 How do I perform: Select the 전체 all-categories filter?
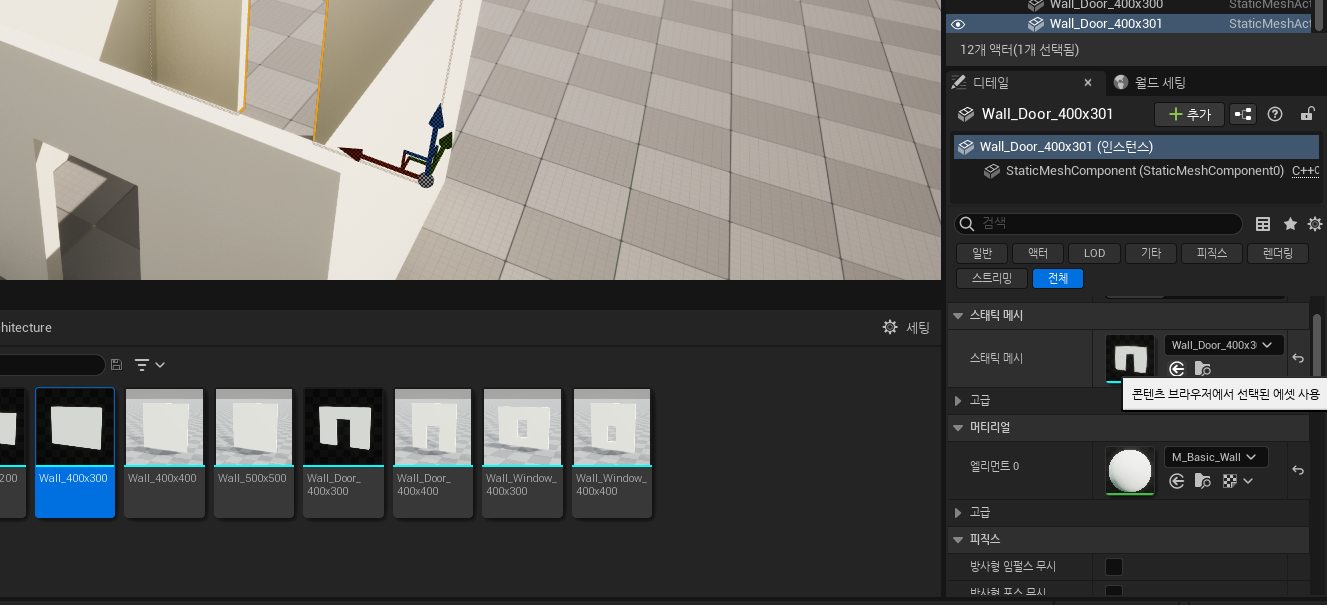(1058, 278)
